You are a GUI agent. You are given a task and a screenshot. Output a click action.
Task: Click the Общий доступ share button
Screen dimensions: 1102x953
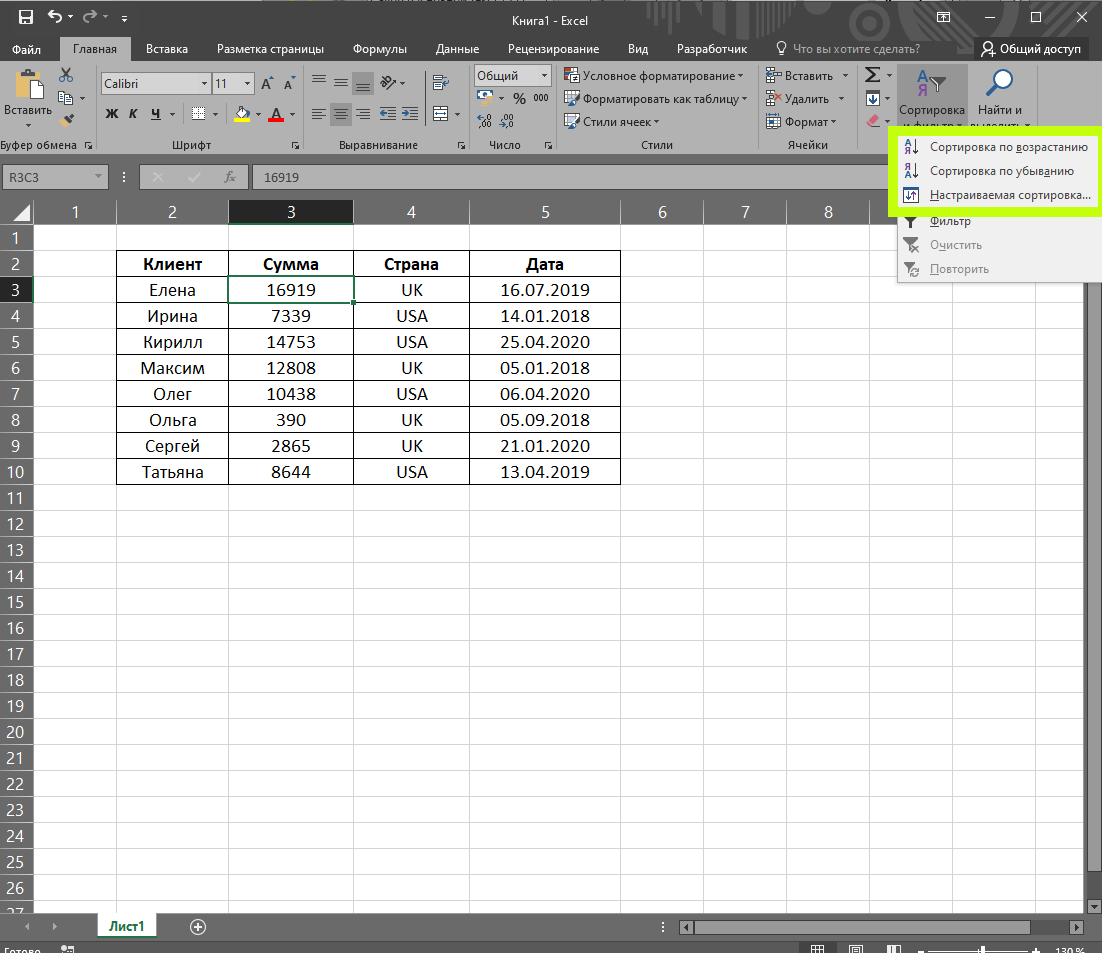[x=1031, y=48]
